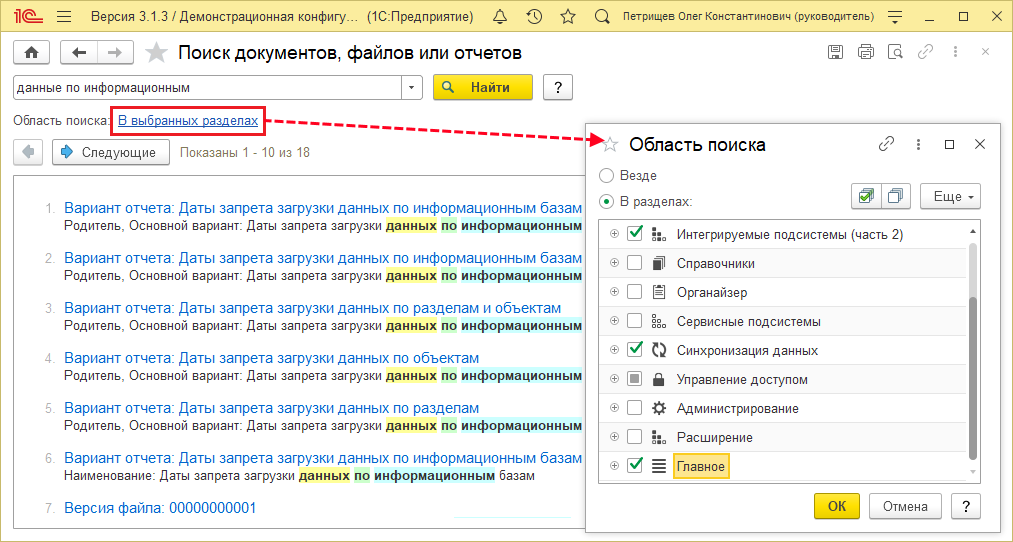This screenshot has width=1013, height=542.
Task: Open result 4 Даты запрета данных по объектам
Action: 271,358
